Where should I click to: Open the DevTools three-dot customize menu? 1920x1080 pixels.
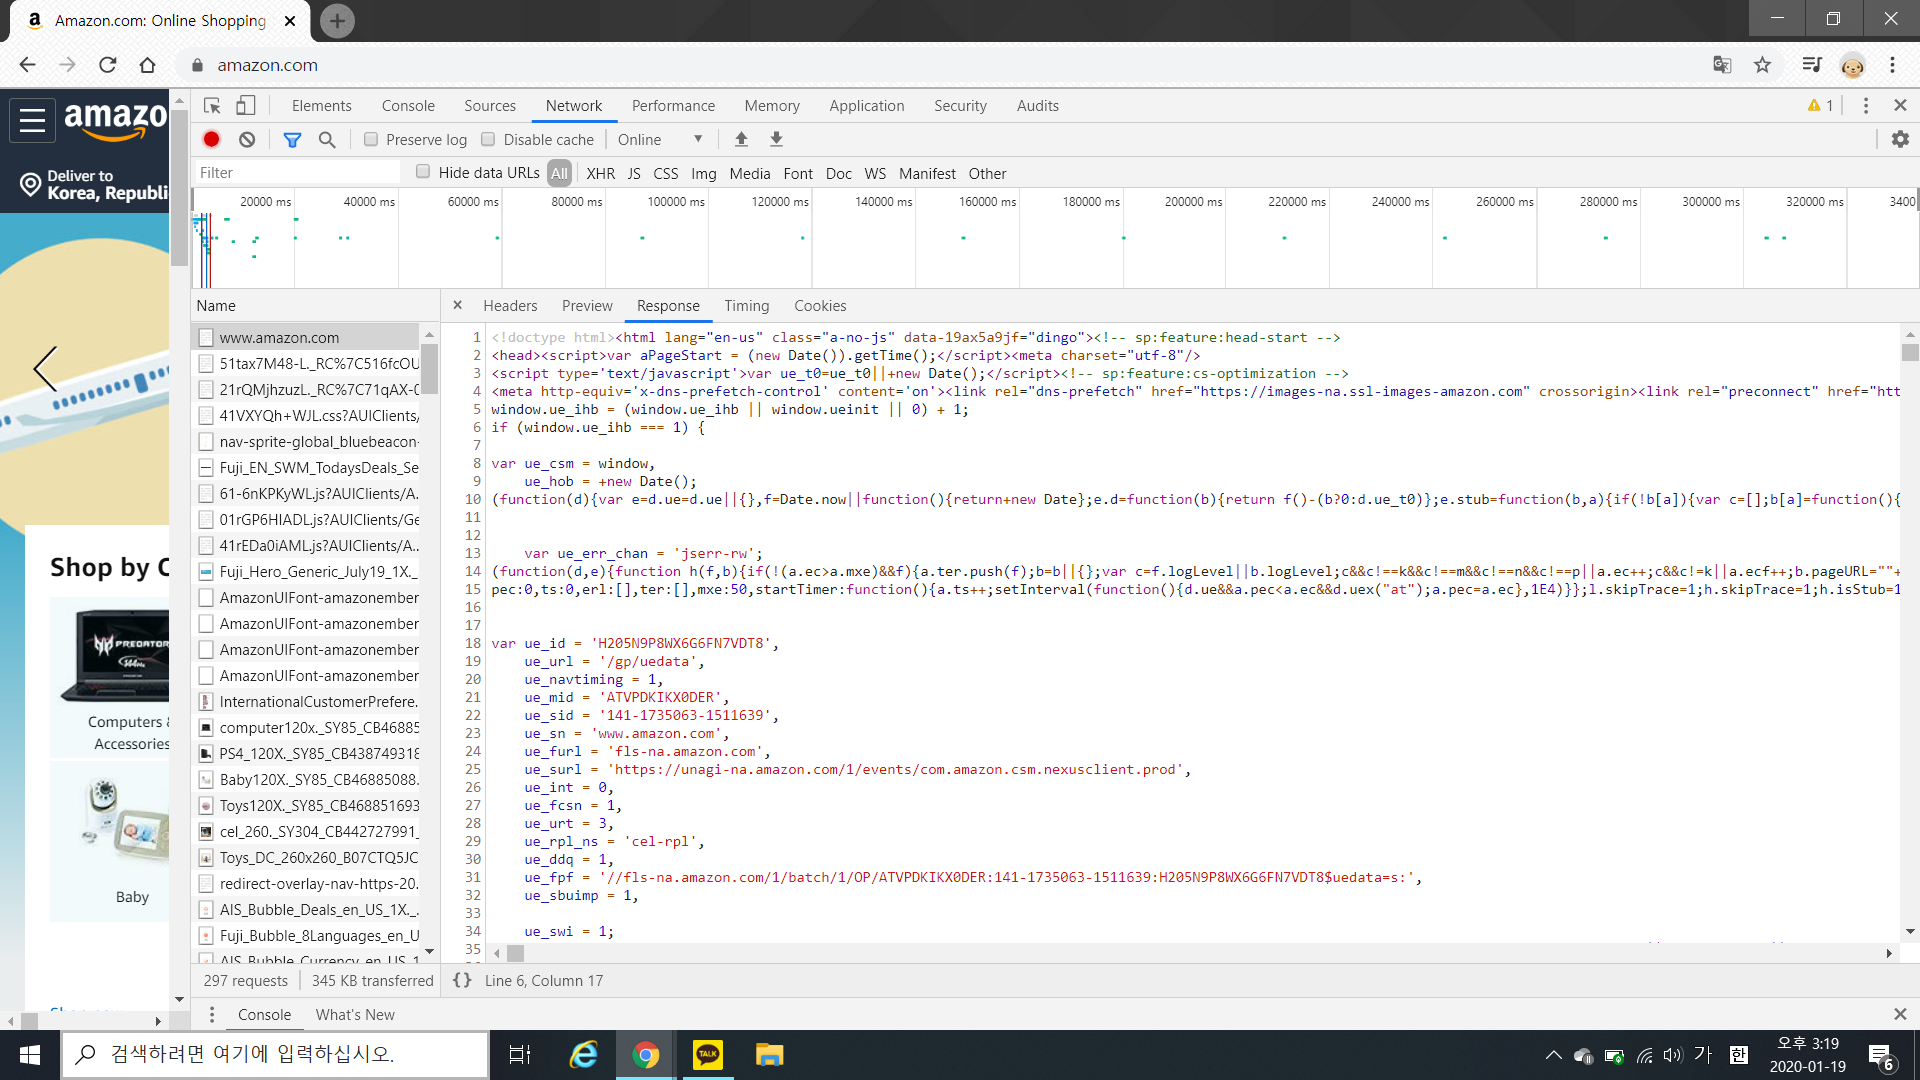pos(1865,106)
